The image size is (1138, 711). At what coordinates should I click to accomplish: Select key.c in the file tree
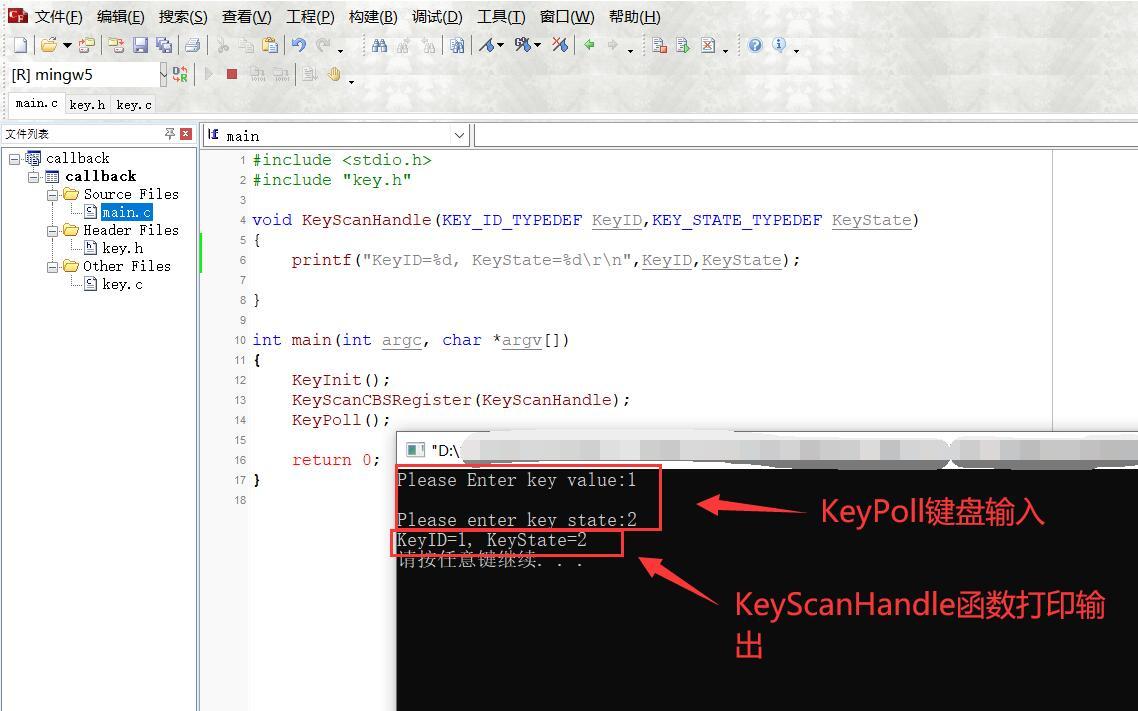pyautogui.click(x=122, y=284)
